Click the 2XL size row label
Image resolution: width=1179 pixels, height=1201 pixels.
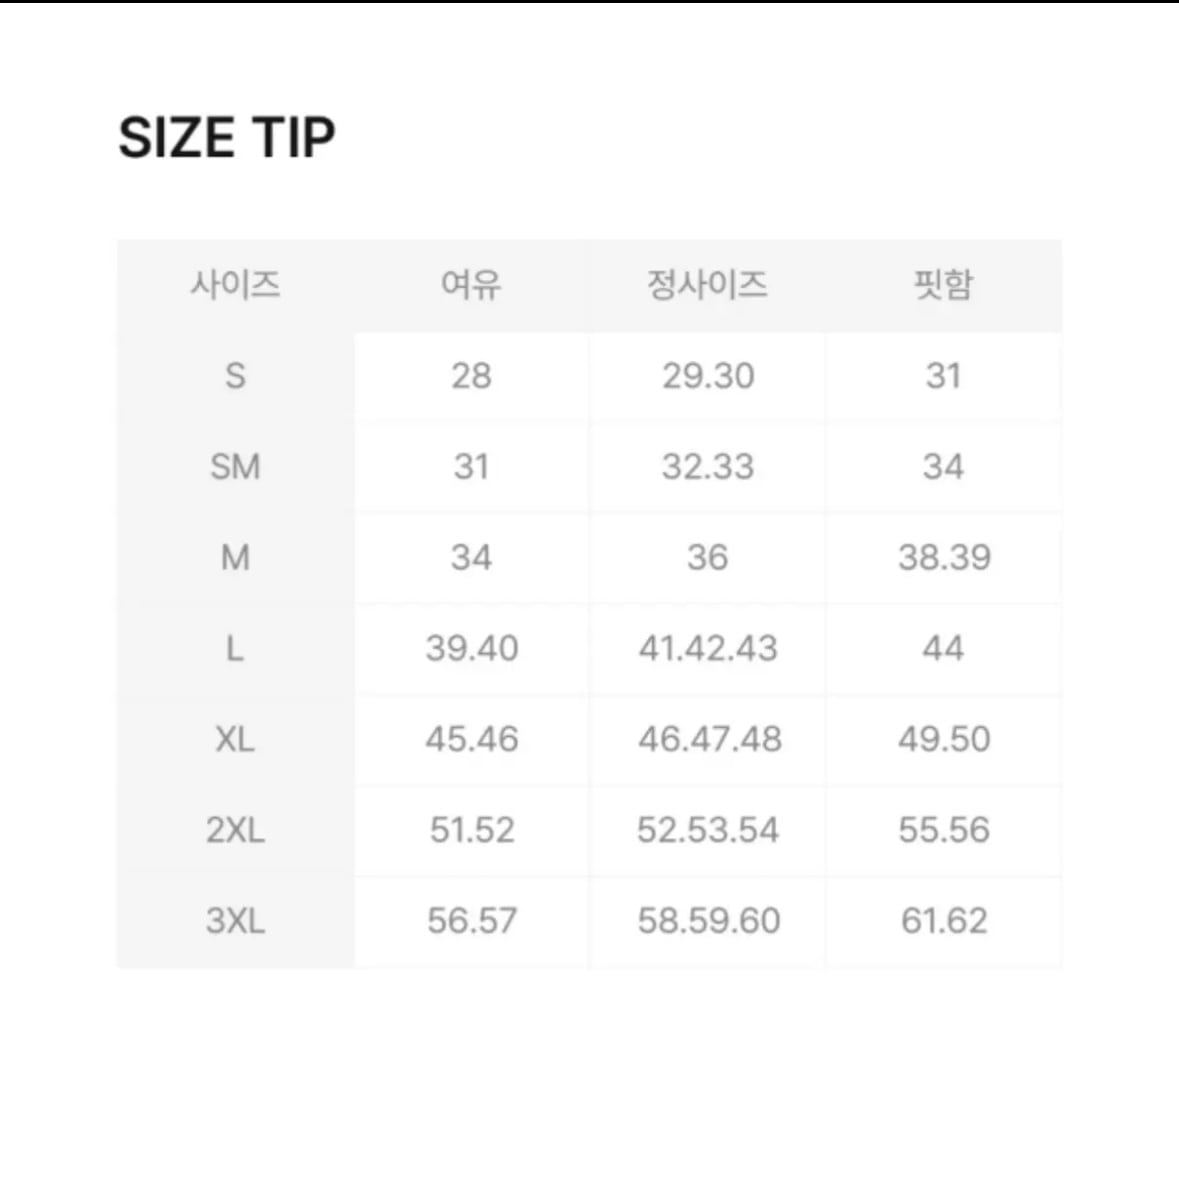[236, 830]
